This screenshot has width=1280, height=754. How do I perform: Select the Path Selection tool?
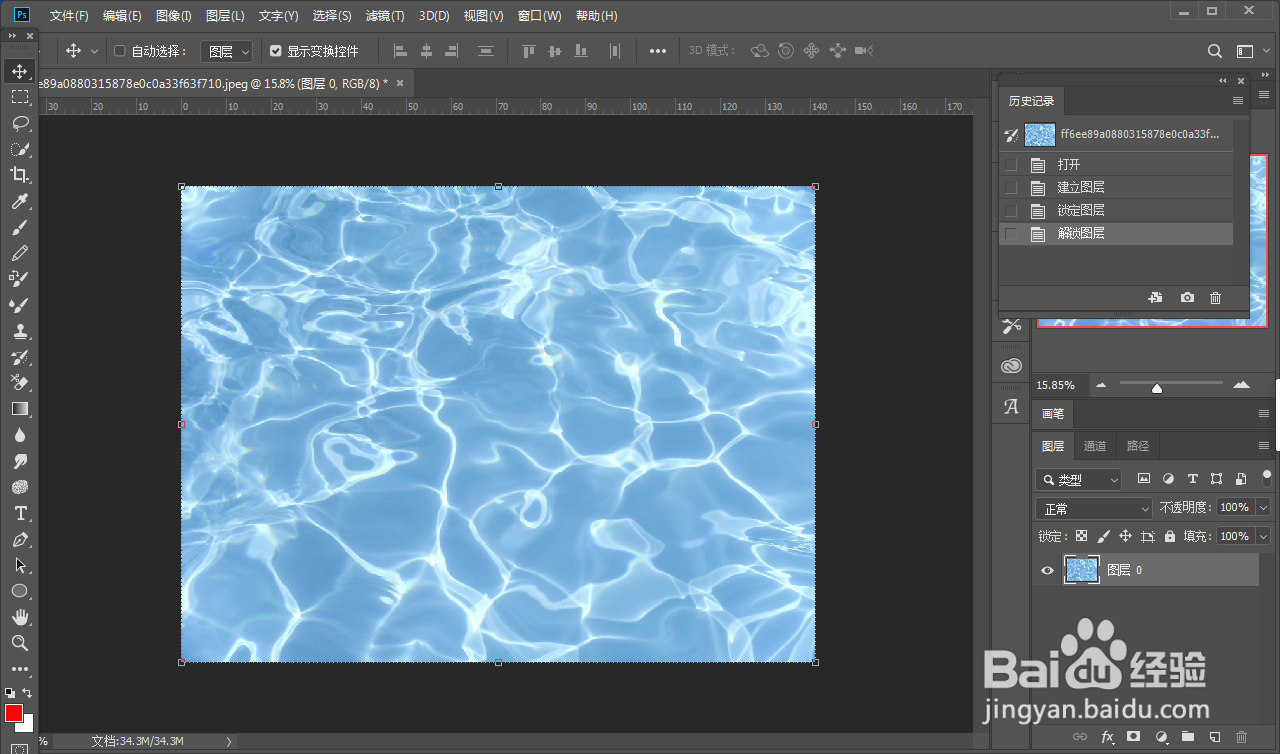(x=20, y=565)
